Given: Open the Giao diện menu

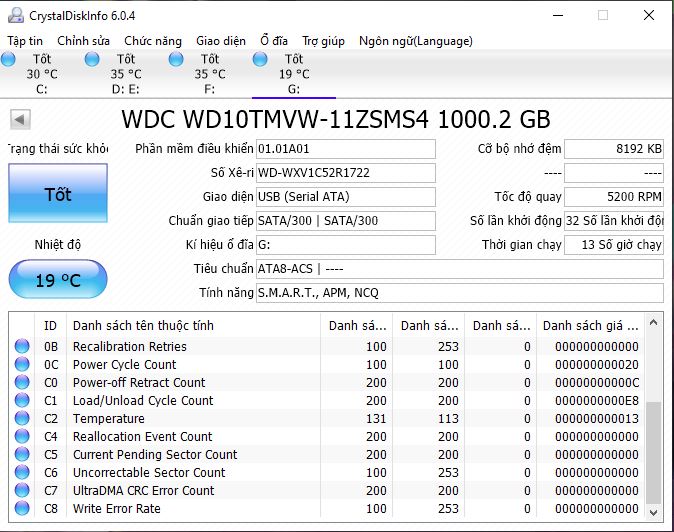Looking at the screenshot, I should 221,41.
